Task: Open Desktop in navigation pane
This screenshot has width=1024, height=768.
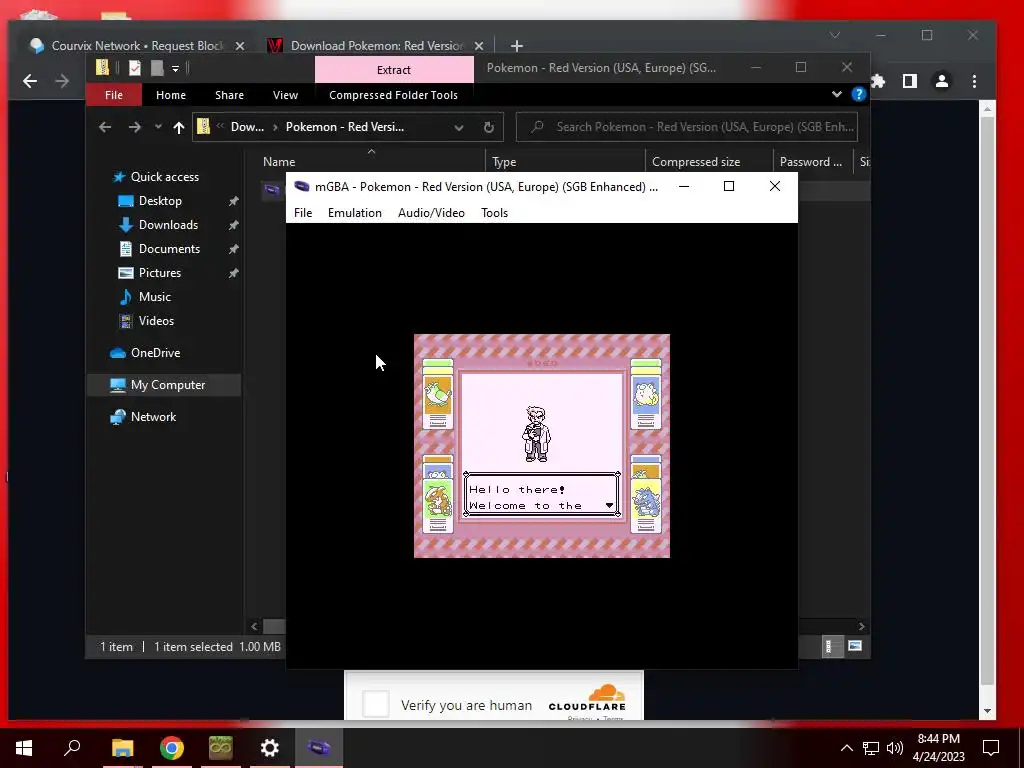Action: tap(160, 201)
